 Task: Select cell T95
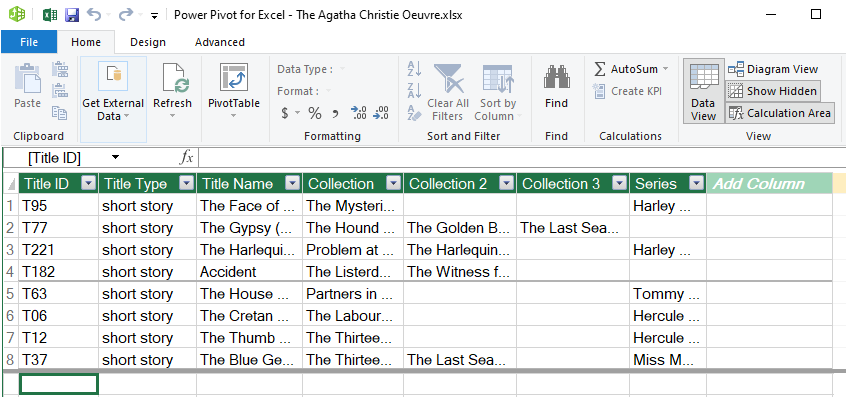(59, 206)
